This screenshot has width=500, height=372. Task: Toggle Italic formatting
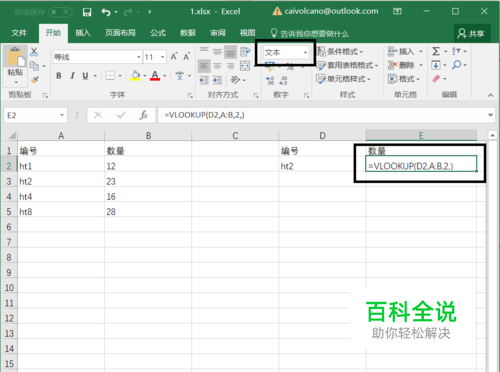(x=72, y=76)
